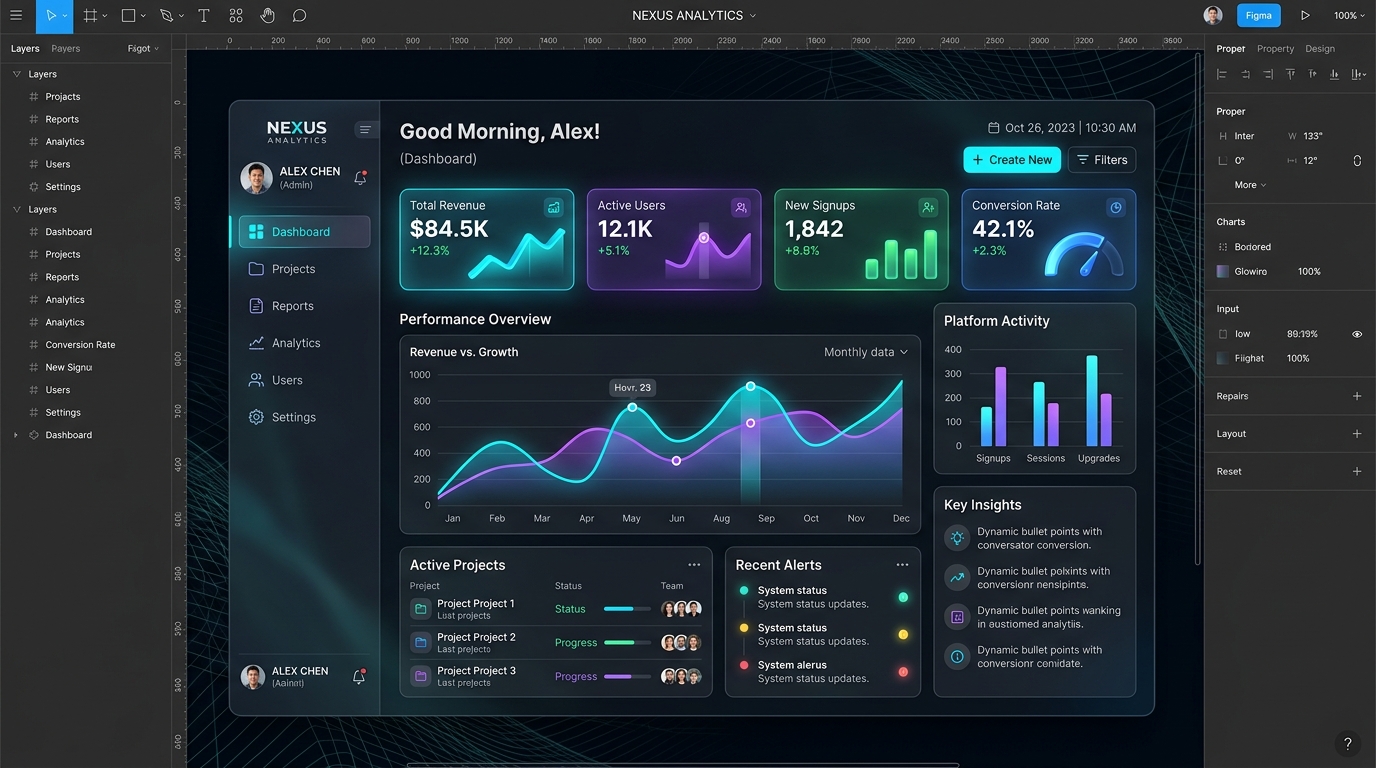Add a Reset item with plus
Viewport: 1376px width, 768px height.
click(x=1357, y=471)
